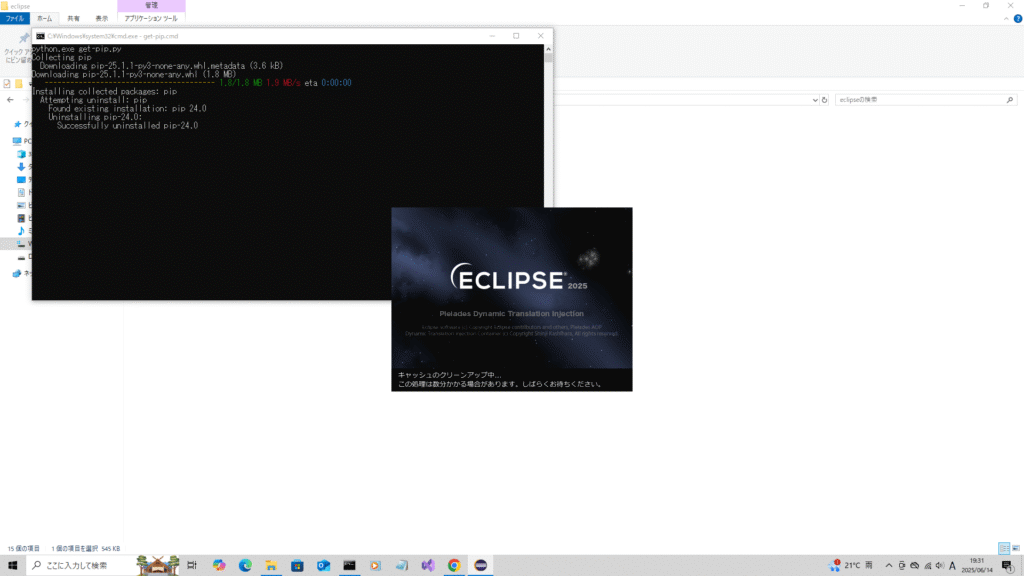Click the new folder icon in quick access toolbar
Viewport: 1024px width, 576px height.
[x=19, y=84]
